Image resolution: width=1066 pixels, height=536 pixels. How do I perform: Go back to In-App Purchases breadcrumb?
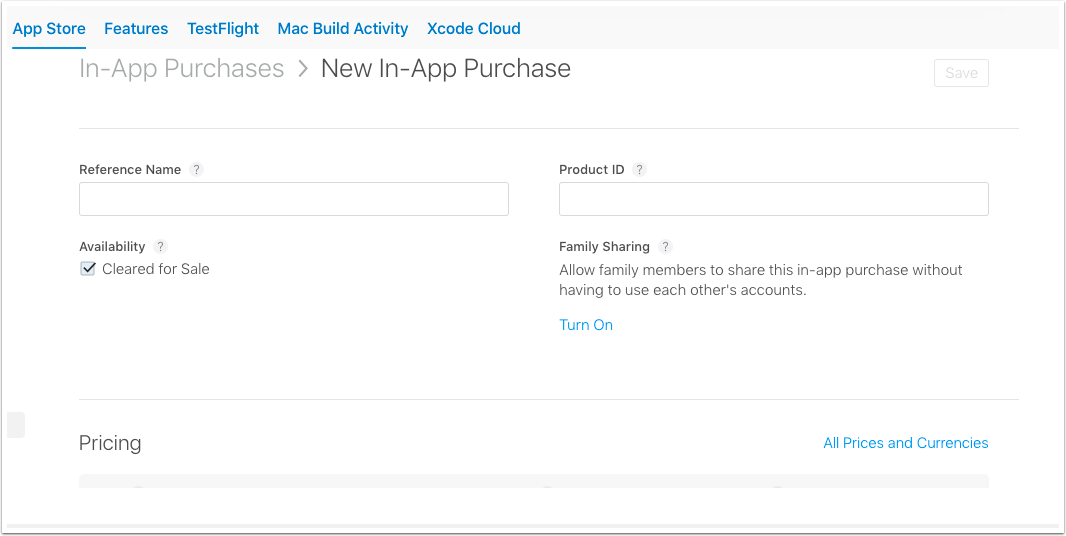point(182,69)
